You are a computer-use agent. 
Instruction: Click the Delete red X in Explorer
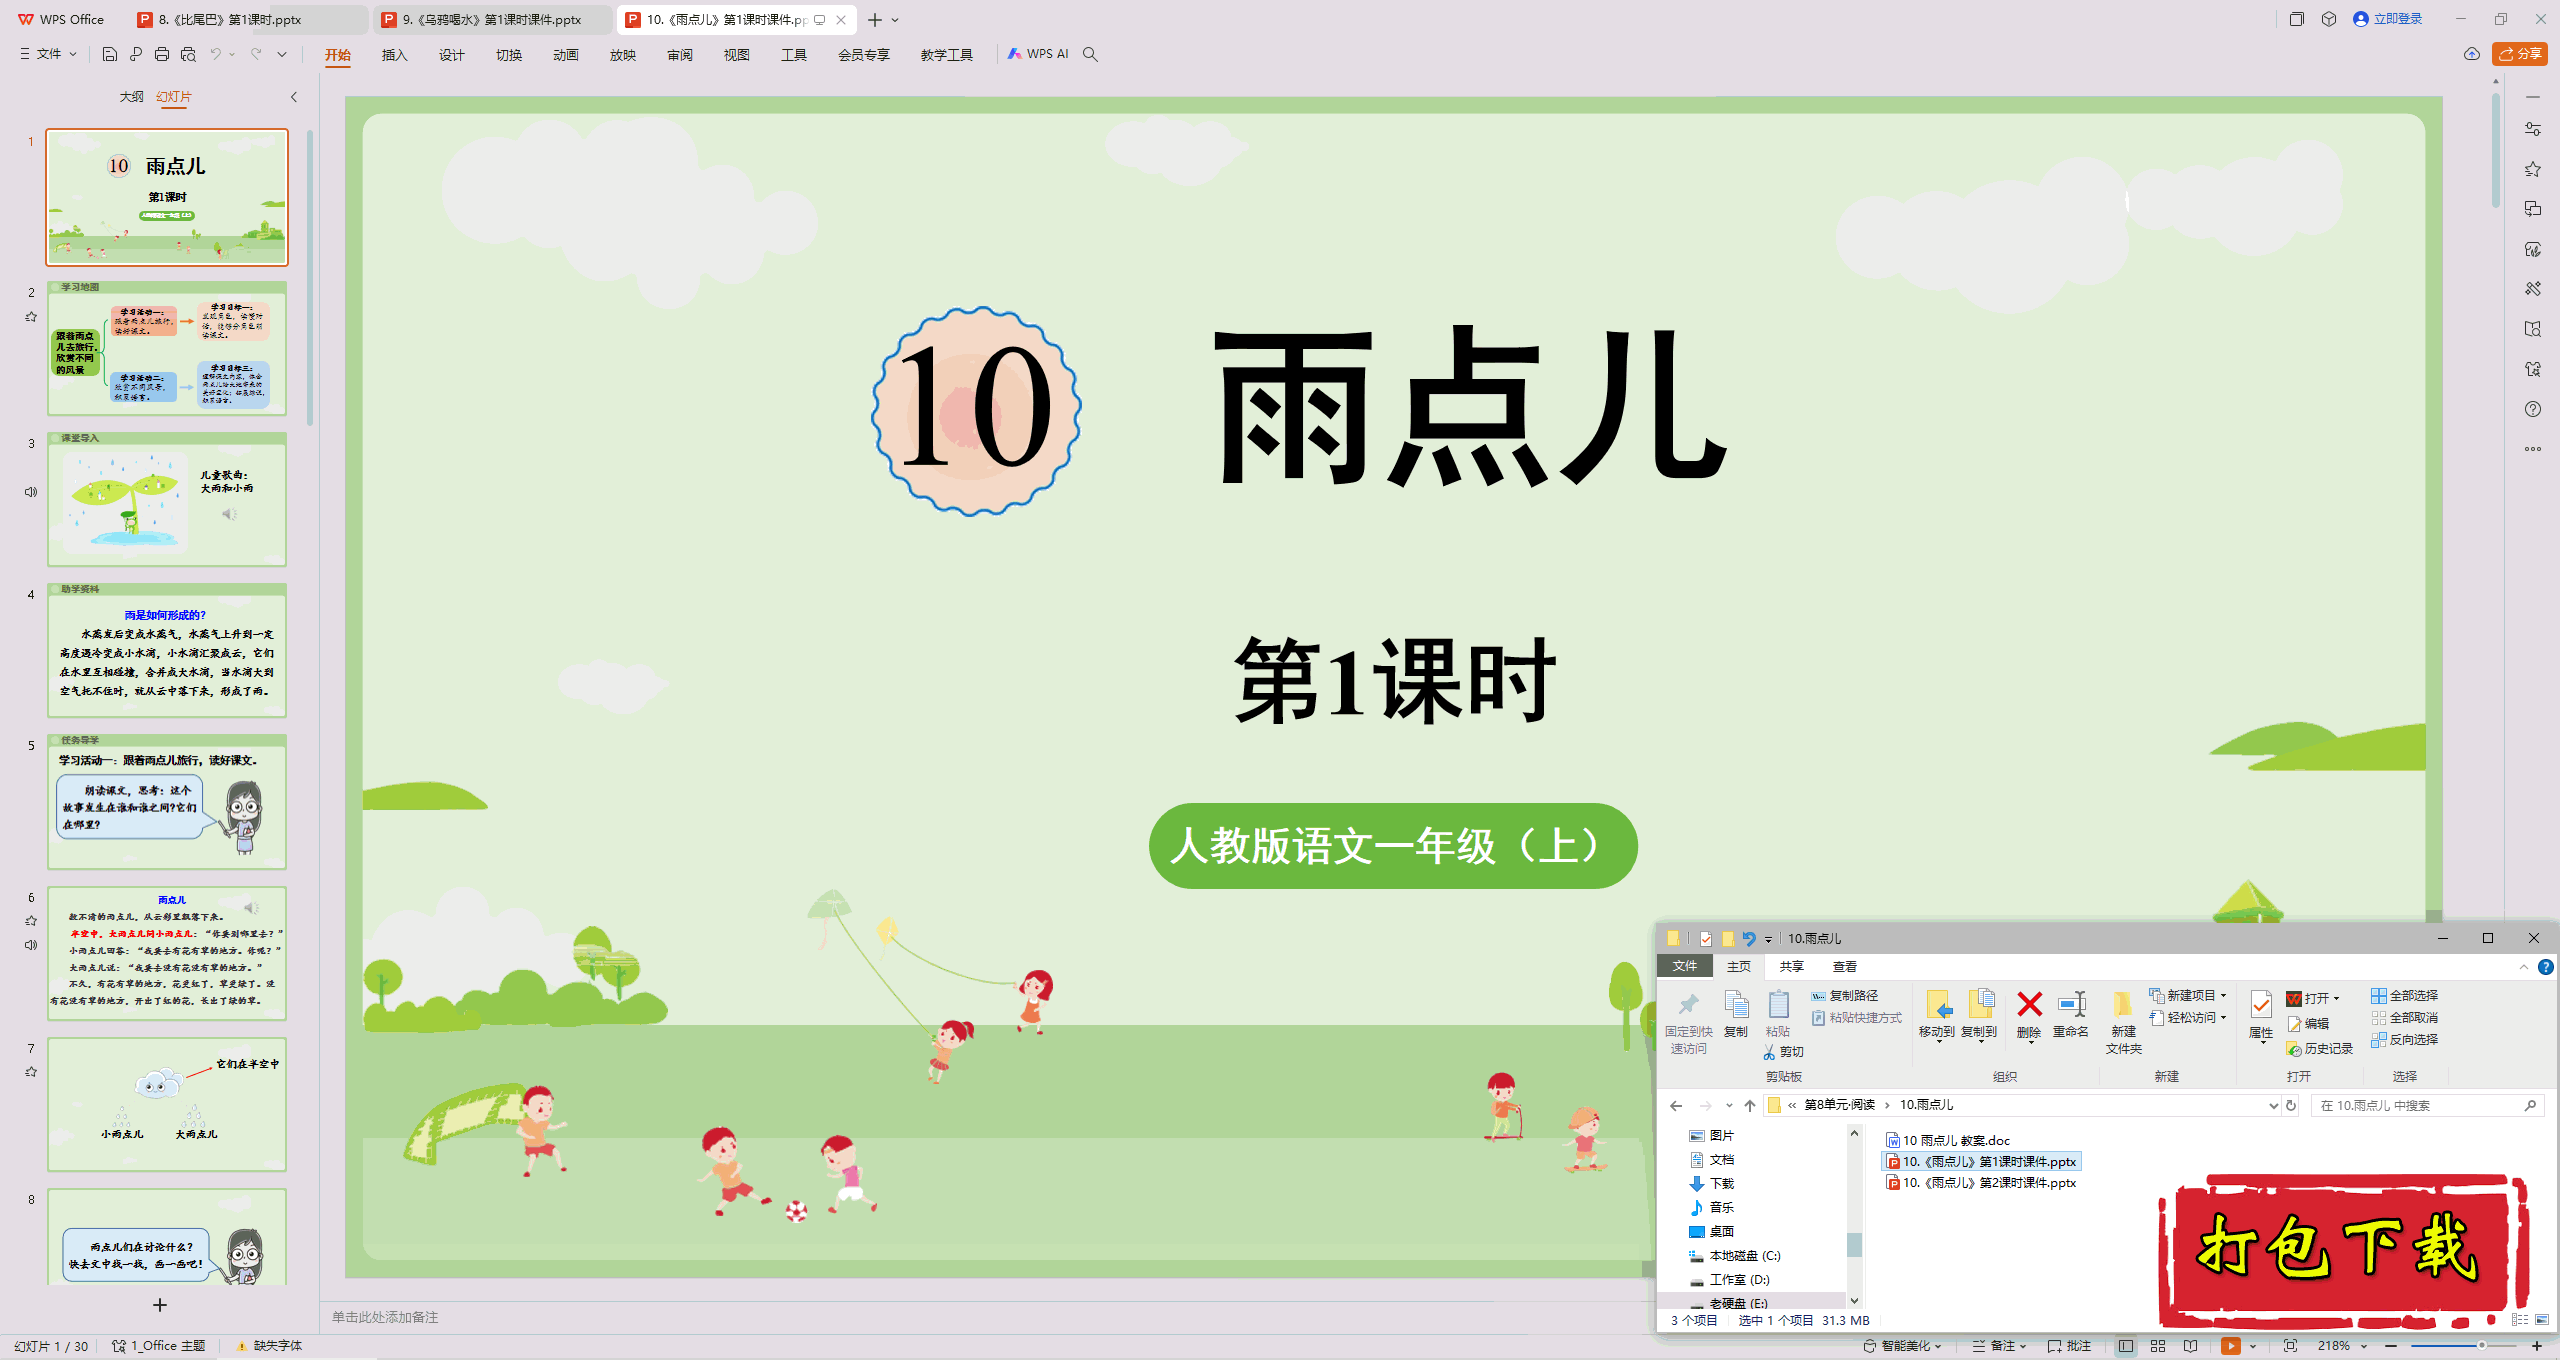pyautogui.click(x=2029, y=1015)
